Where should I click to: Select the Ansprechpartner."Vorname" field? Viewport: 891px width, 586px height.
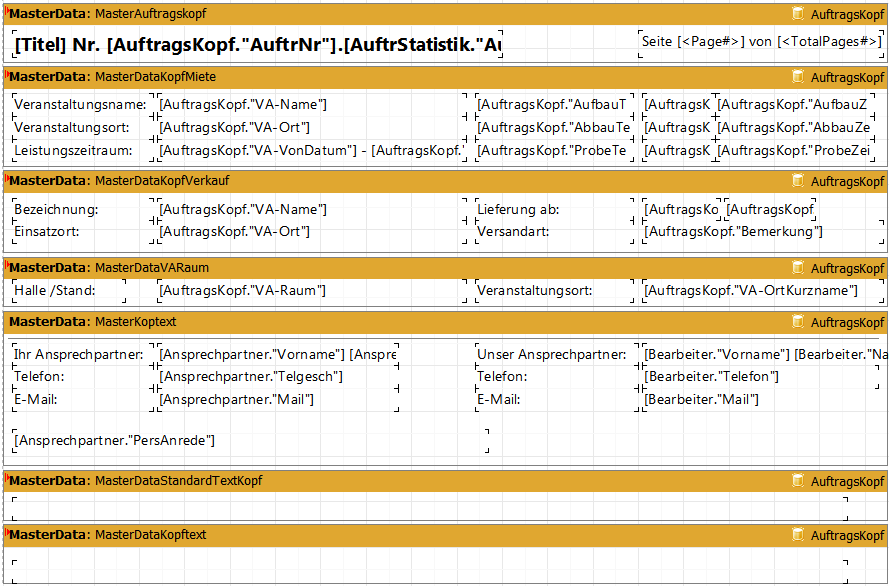pos(278,355)
